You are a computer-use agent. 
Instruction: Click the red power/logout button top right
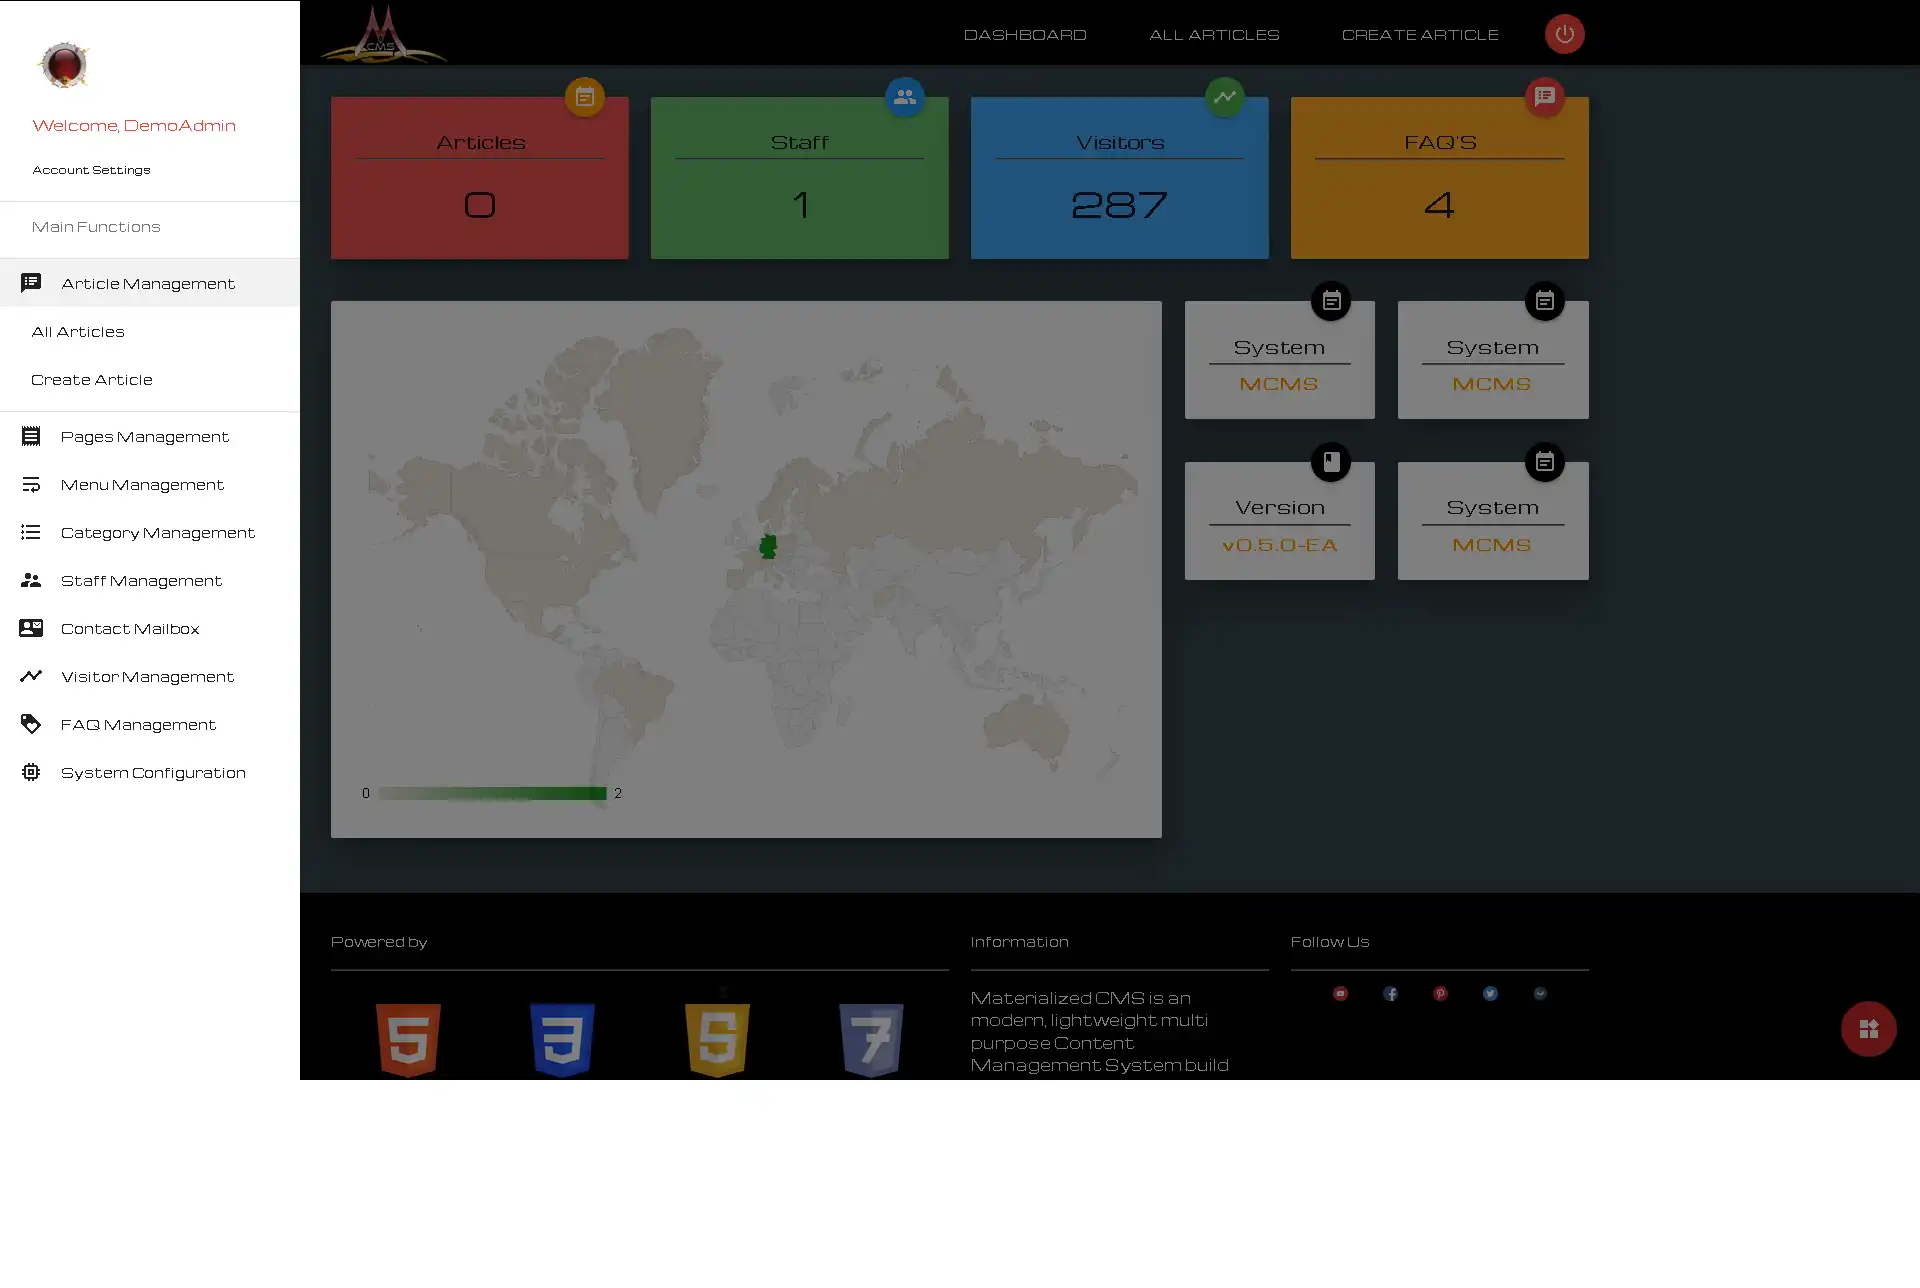1565,33
